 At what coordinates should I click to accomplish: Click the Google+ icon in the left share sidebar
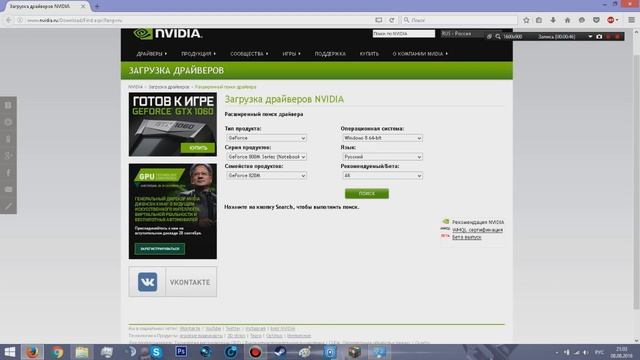tap(8, 156)
